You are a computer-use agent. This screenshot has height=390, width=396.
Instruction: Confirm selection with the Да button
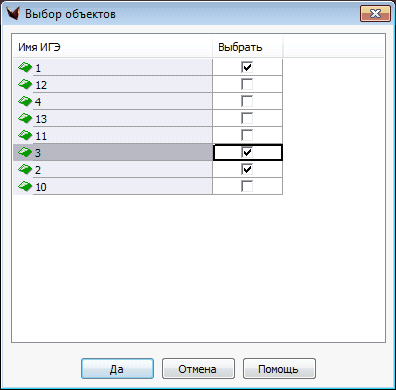pos(117,369)
